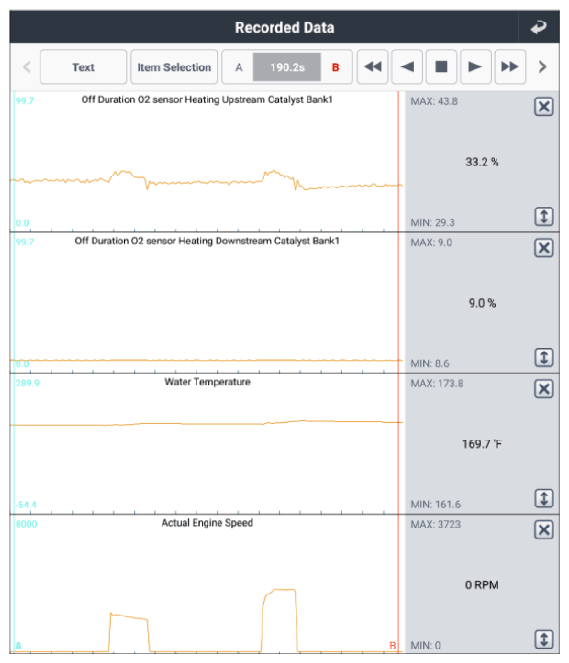Expand the Water Temperature graph vertically
Viewport: 569px width, 663px height.
tap(544, 498)
